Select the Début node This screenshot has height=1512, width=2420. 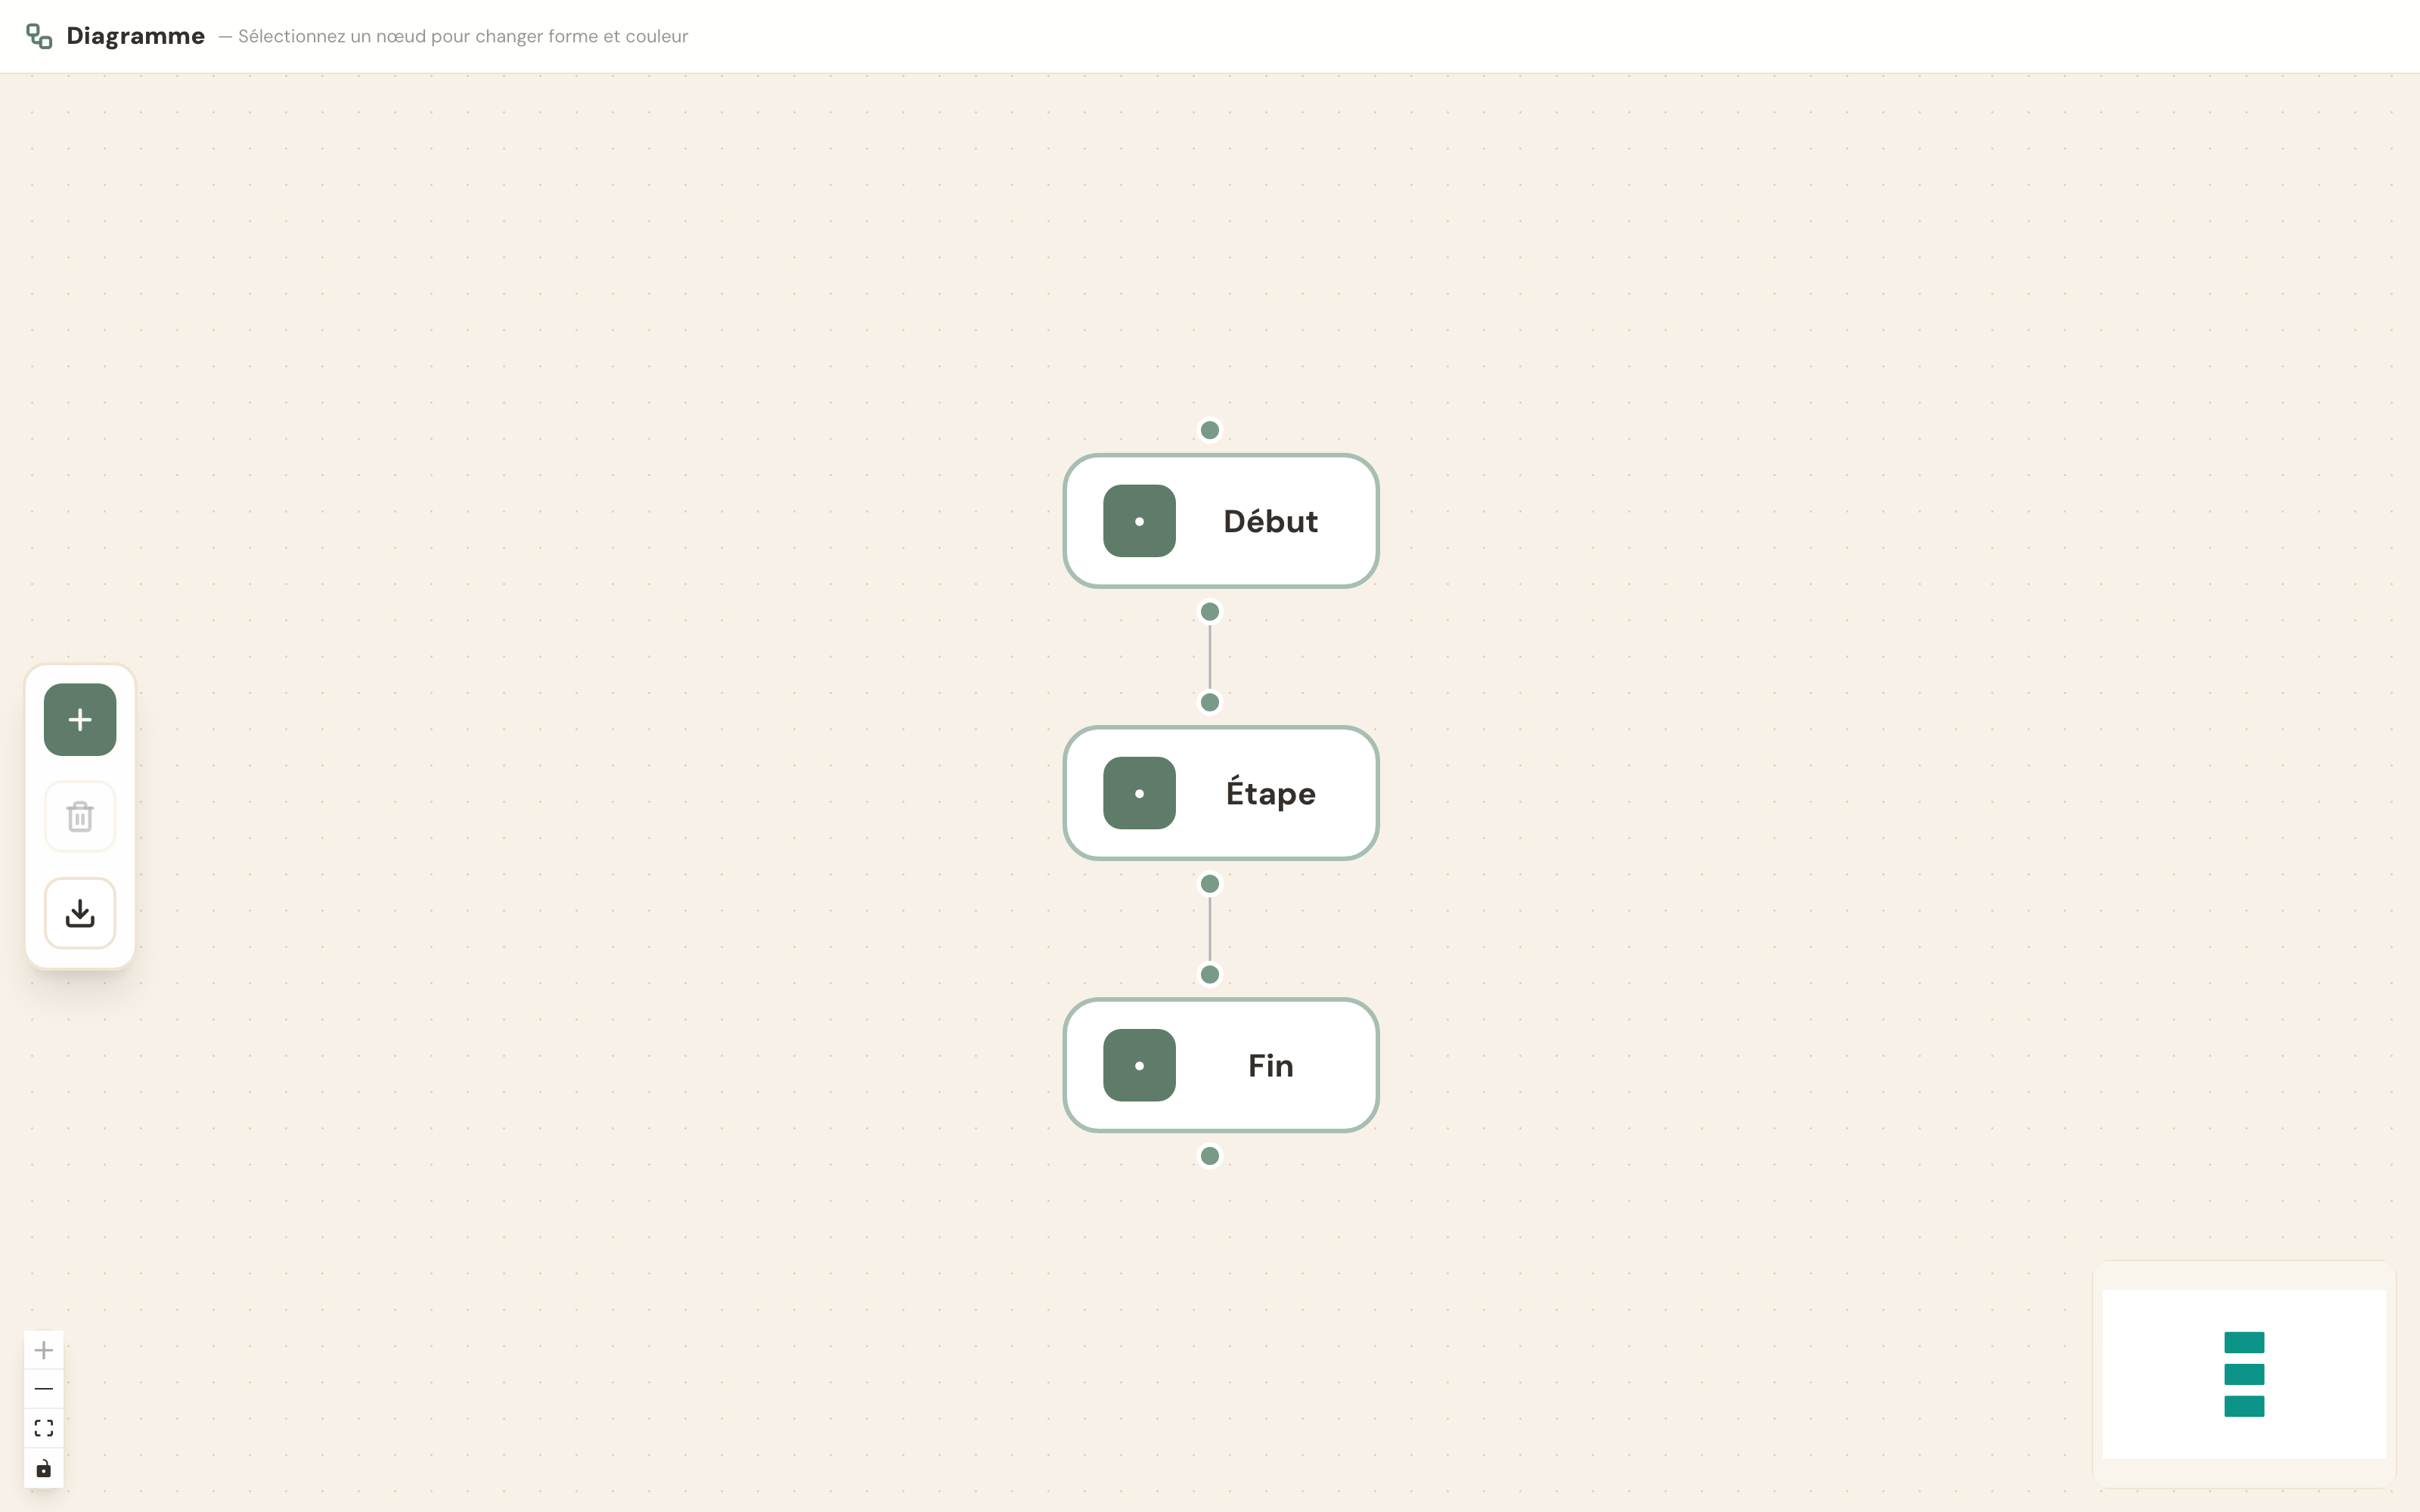click(1221, 521)
